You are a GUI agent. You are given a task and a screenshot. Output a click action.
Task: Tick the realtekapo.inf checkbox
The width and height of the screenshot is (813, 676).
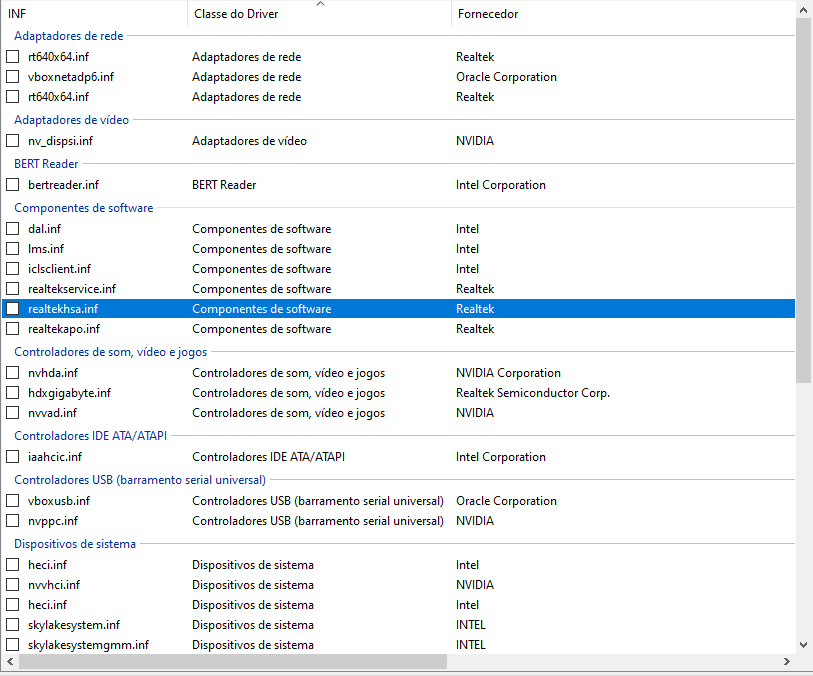point(12,329)
